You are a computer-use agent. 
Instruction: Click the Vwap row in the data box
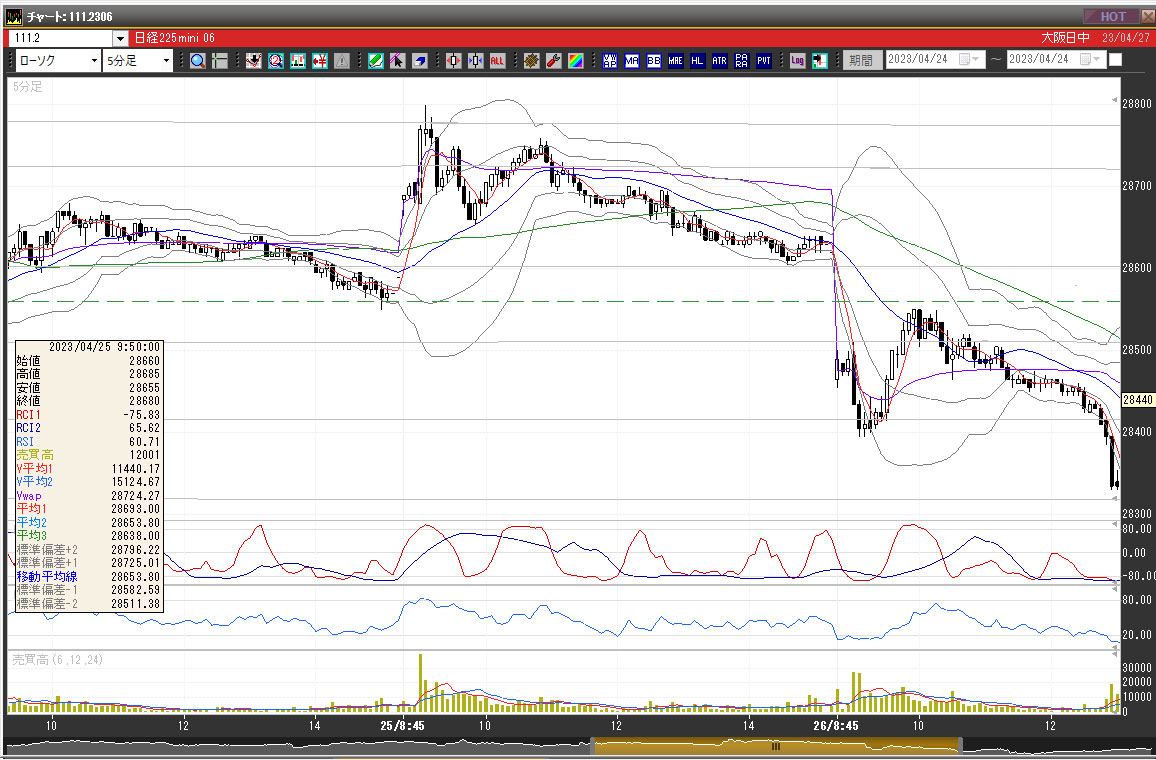[88, 496]
